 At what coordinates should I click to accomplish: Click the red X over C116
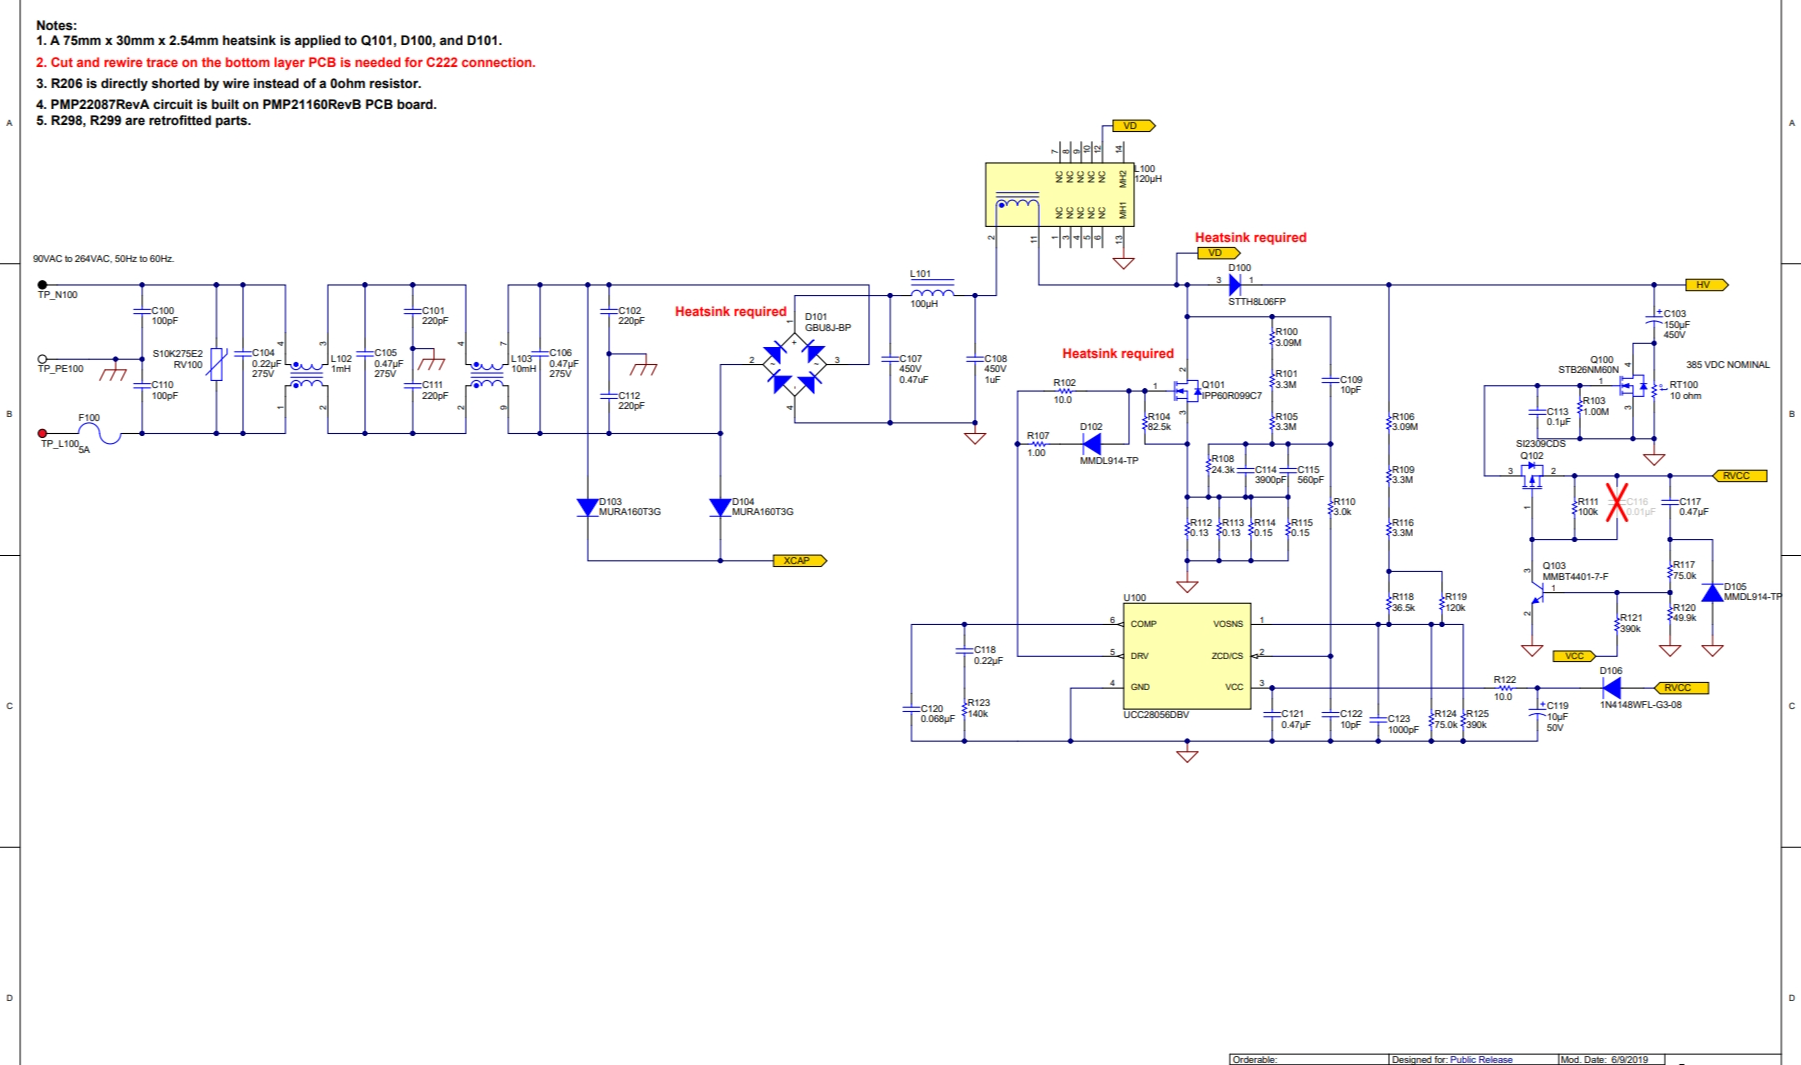tap(1616, 501)
